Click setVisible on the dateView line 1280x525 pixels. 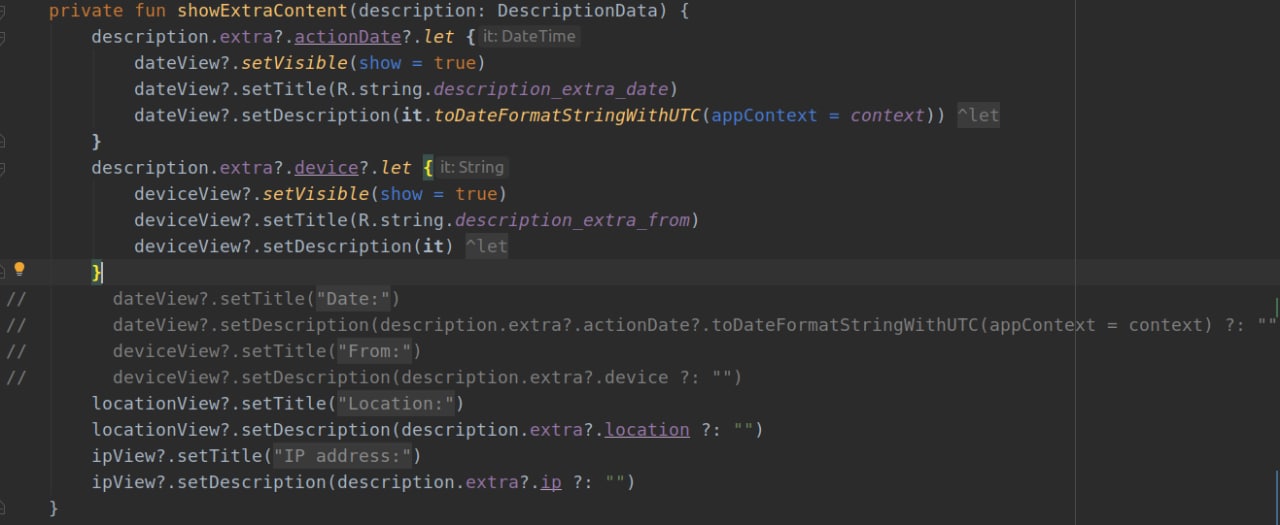point(295,63)
